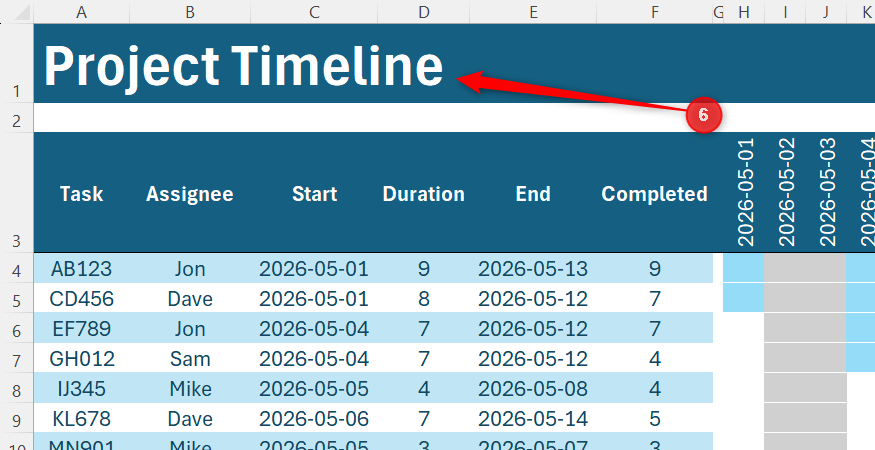Select column J header
Viewport: 875px width, 450px height.
826,12
